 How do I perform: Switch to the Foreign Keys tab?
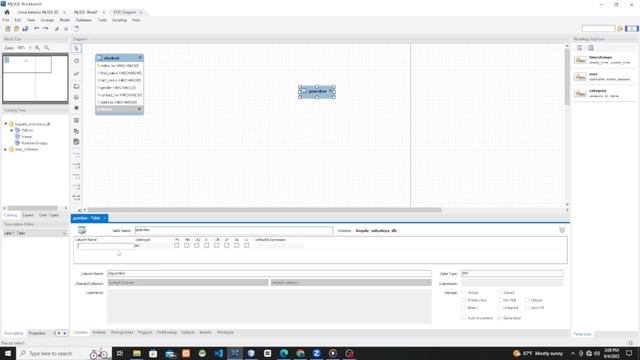[x=122, y=332]
